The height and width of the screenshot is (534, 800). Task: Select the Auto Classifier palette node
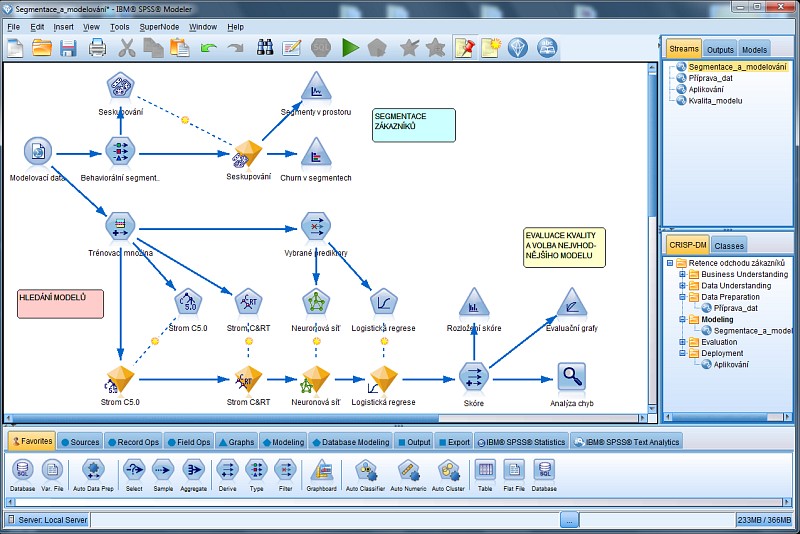click(366, 470)
